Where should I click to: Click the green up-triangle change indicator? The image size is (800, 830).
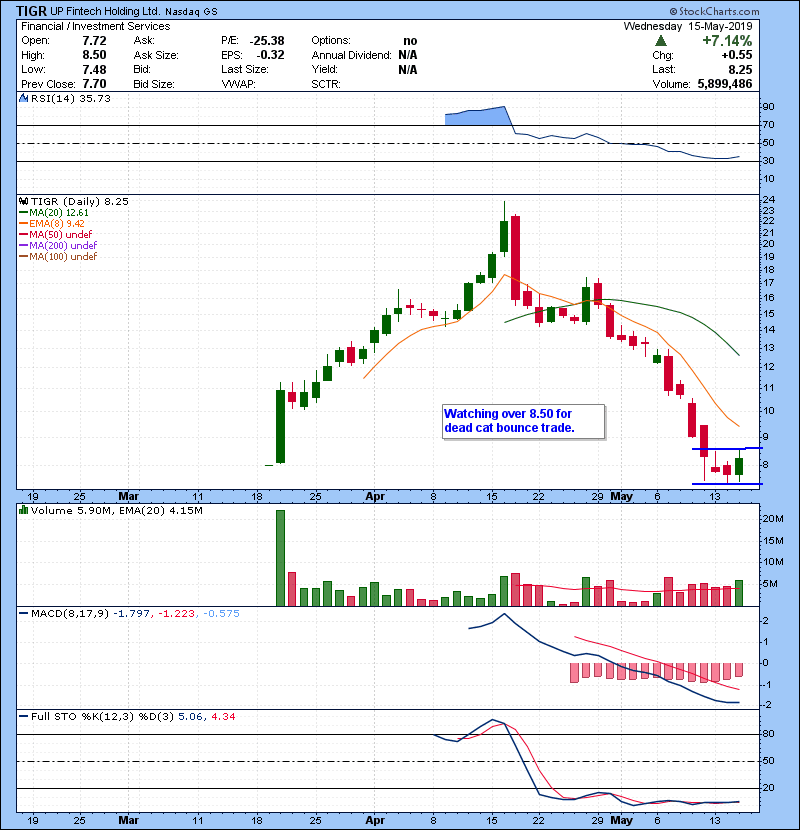tap(661, 41)
